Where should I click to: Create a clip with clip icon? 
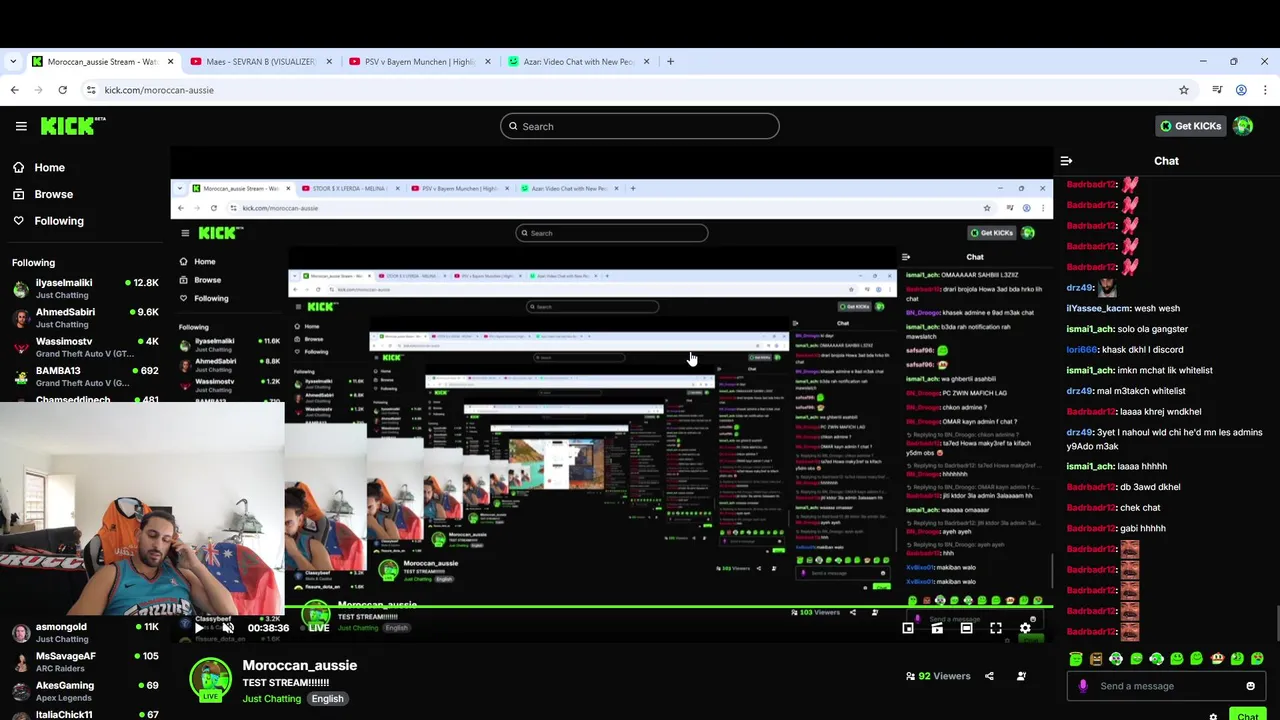click(x=937, y=628)
